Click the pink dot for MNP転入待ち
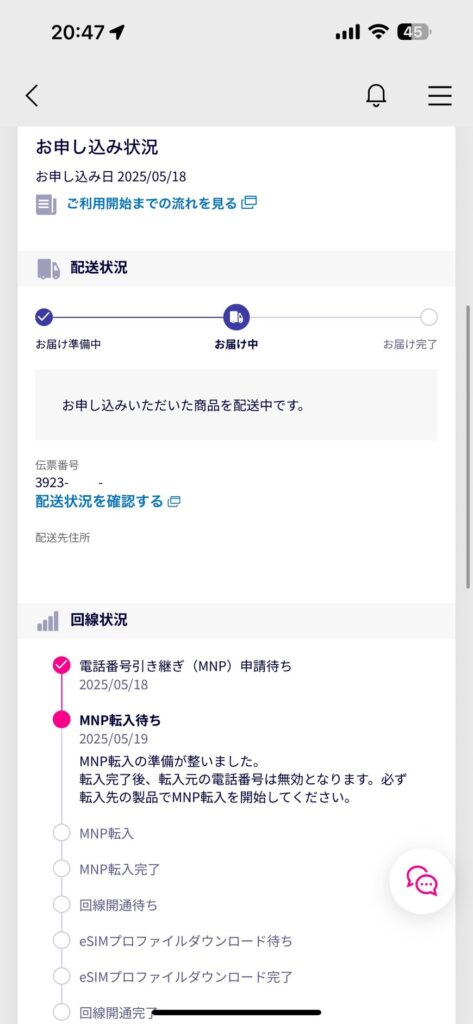 [61, 720]
